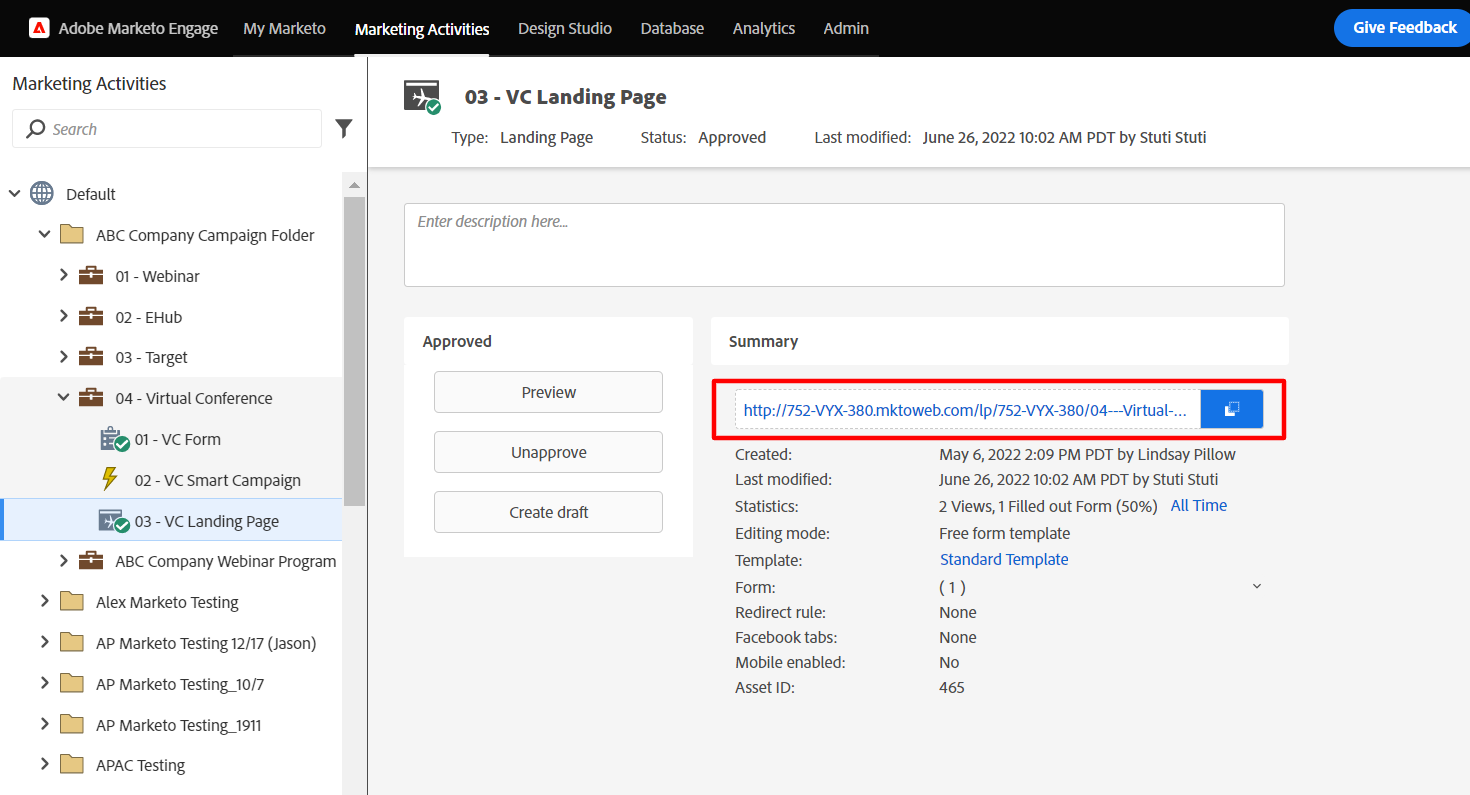Click the APAC Testing folder icon
1470x795 pixels.
click(x=71, y=764)
